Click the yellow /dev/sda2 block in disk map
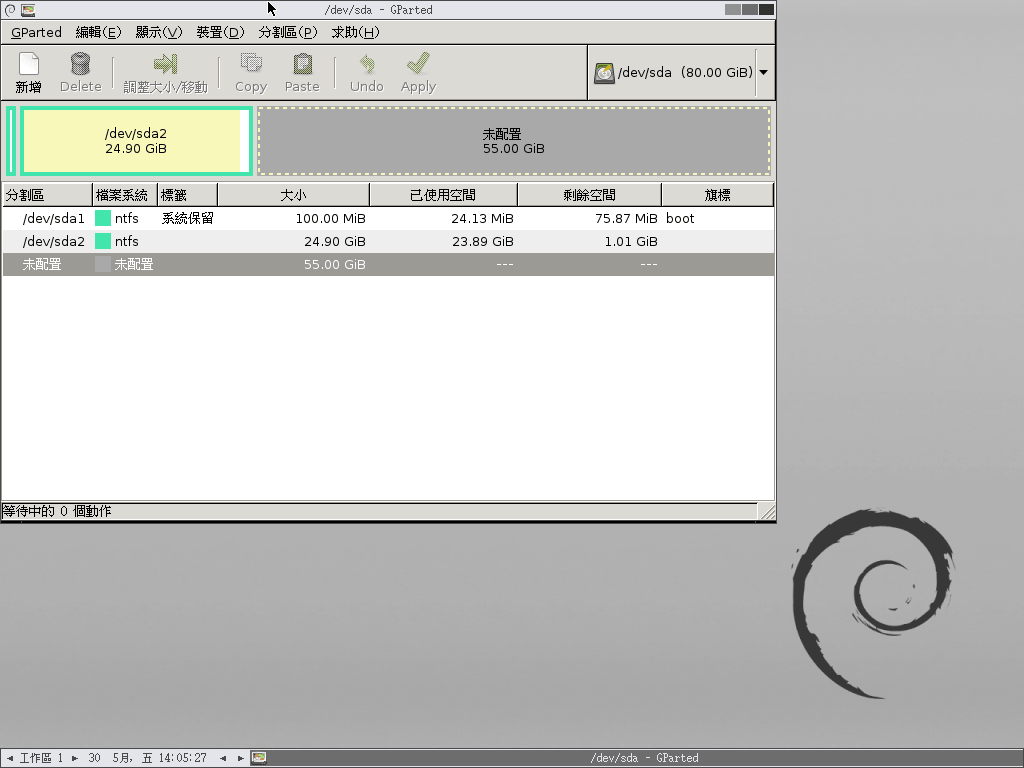 135,141
